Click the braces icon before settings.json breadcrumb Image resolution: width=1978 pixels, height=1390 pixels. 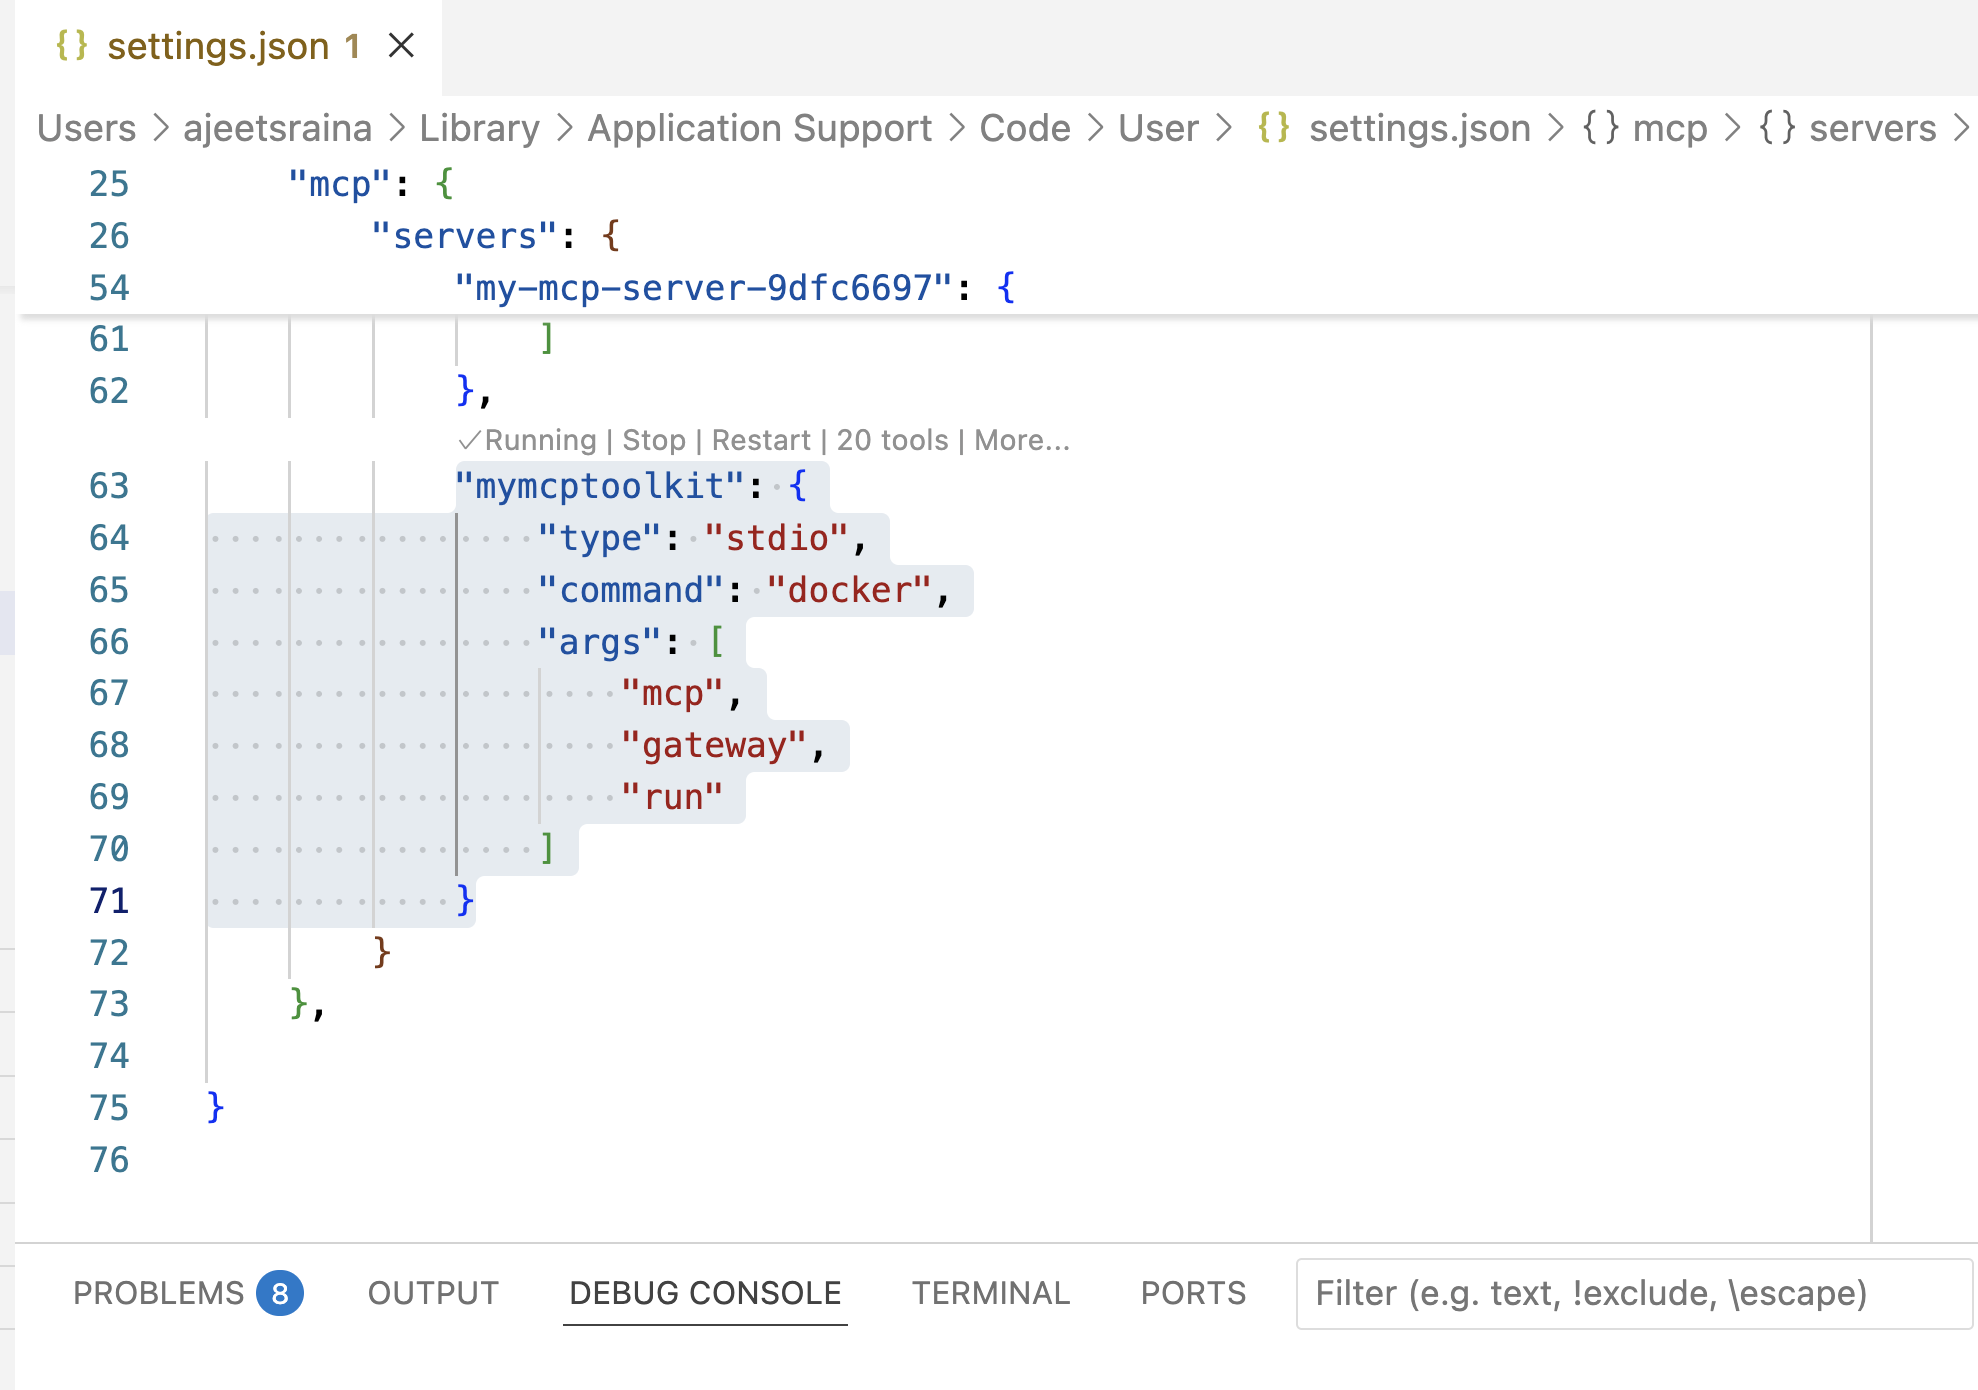click(x=1273, y=128)
